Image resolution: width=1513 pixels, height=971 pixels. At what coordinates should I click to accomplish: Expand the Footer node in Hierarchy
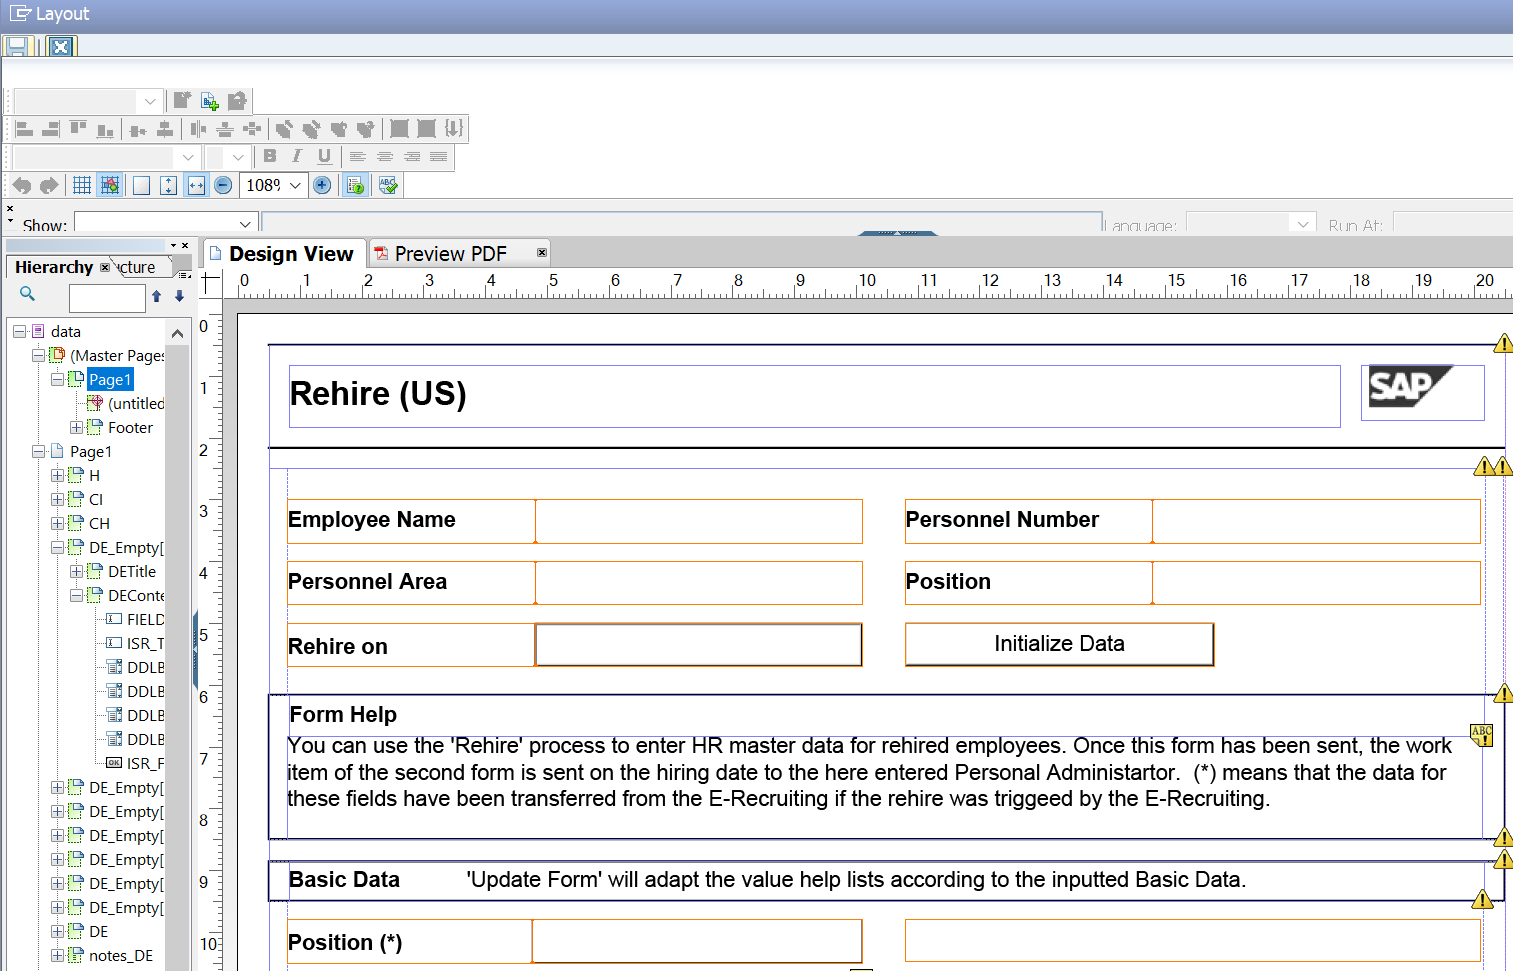click(77, 427)
